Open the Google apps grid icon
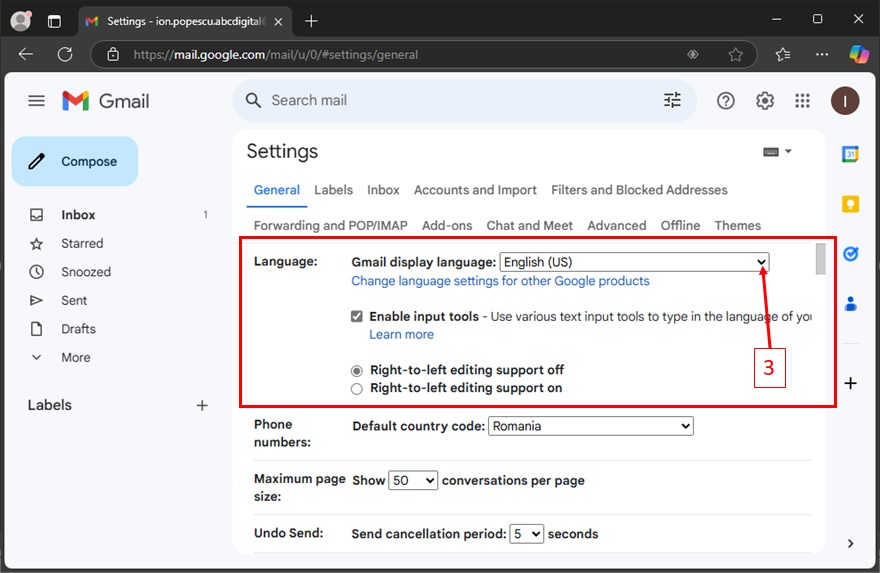 click(802, 101)
